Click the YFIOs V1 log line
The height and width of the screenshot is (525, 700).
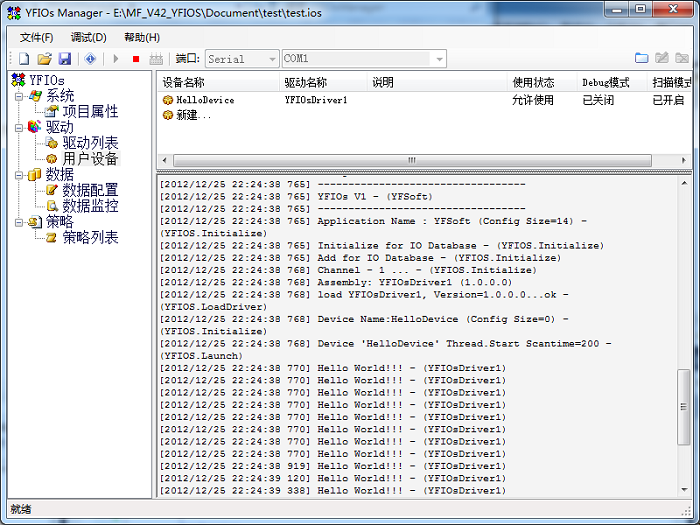click(x=296, y=196)
